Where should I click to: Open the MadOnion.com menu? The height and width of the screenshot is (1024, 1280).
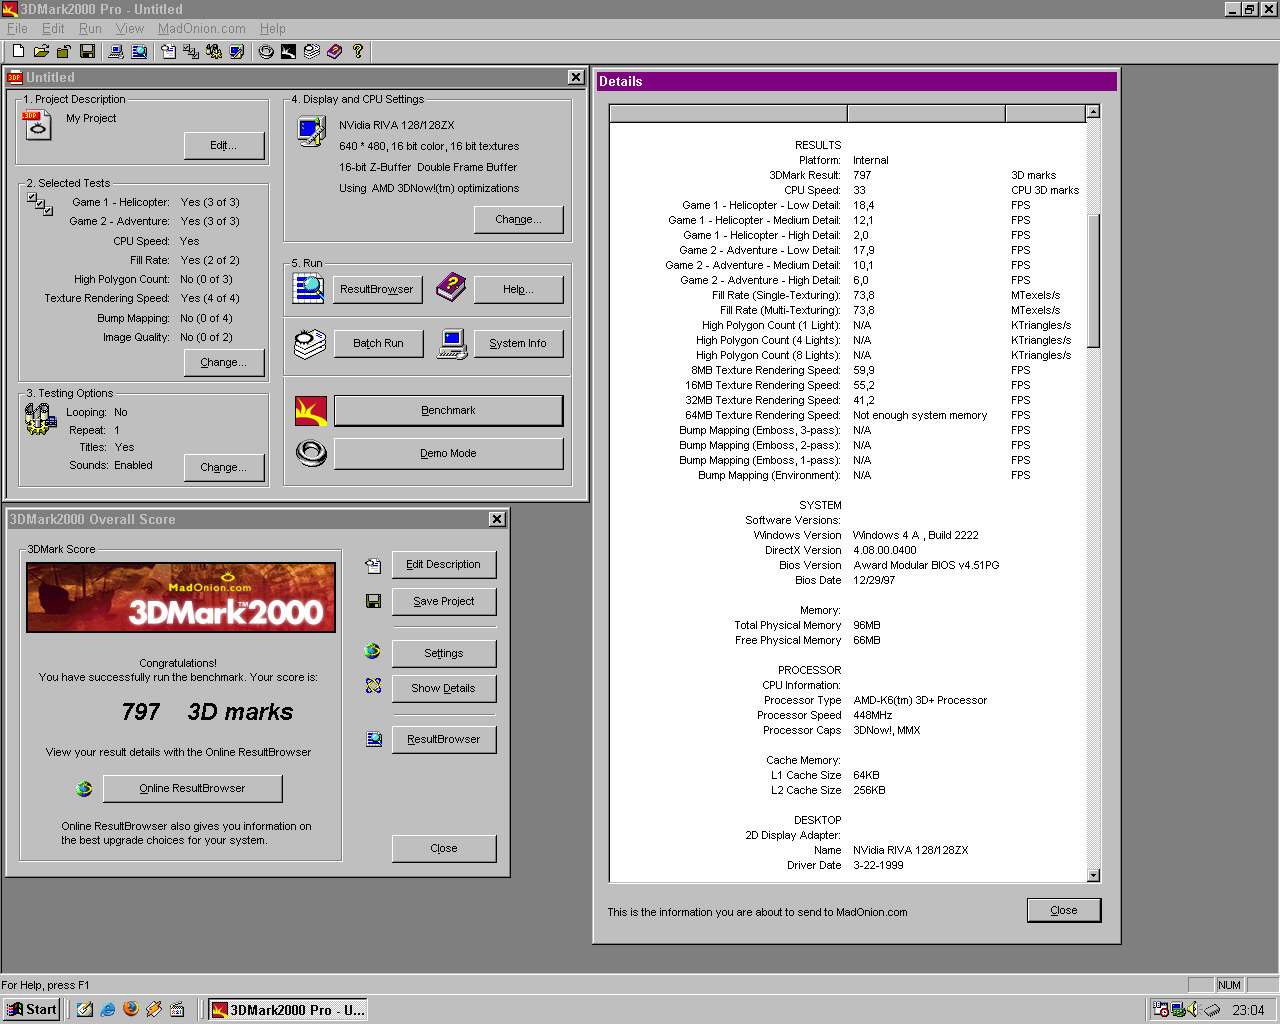[x=202, y=29]
